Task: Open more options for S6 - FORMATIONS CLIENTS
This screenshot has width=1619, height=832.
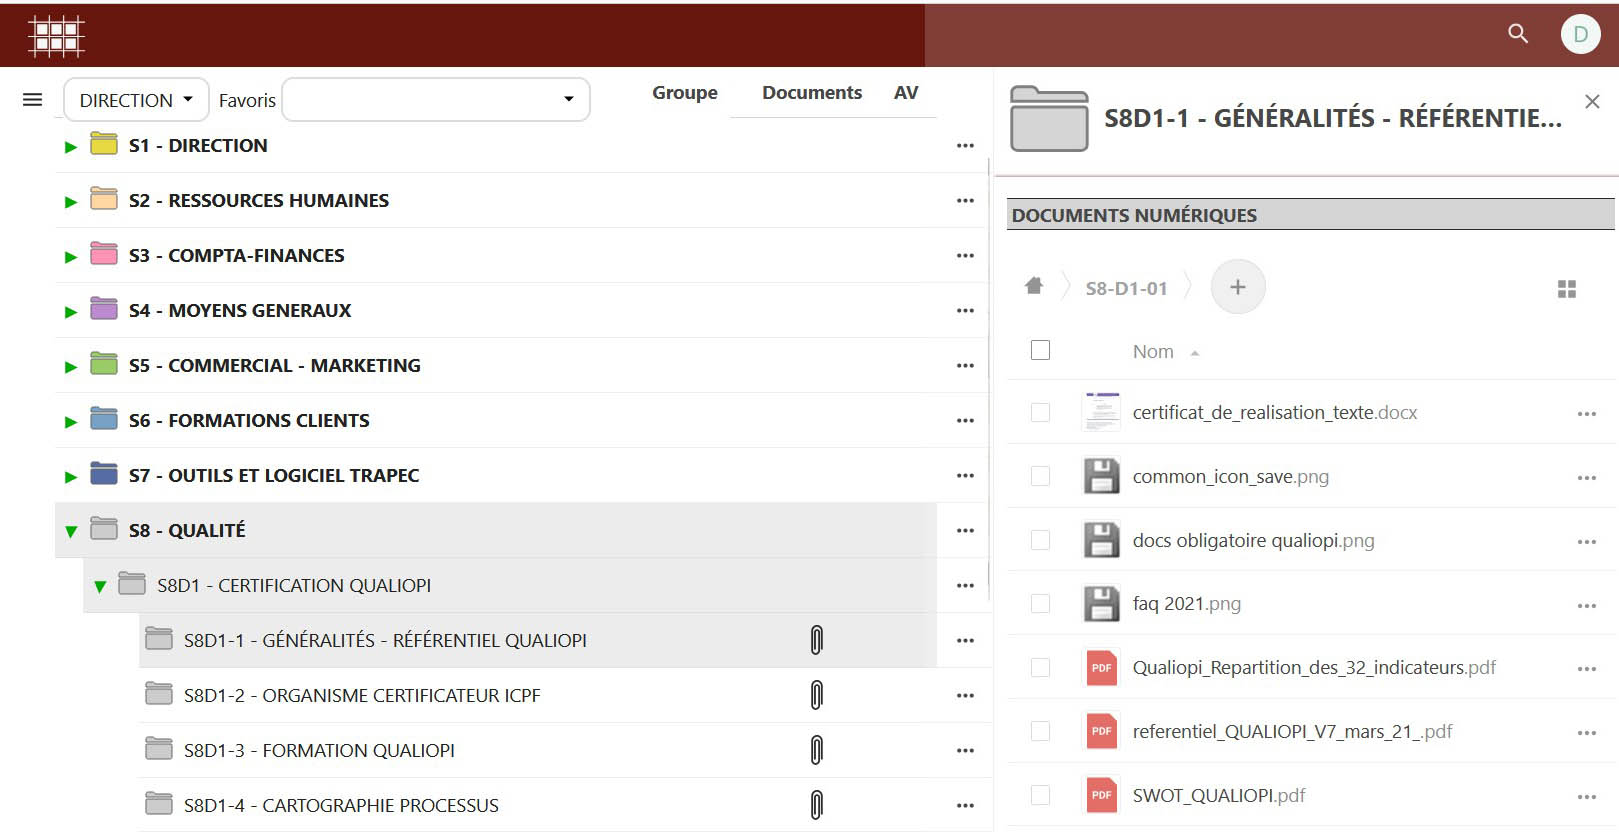Action: click(x=965, y=421)
